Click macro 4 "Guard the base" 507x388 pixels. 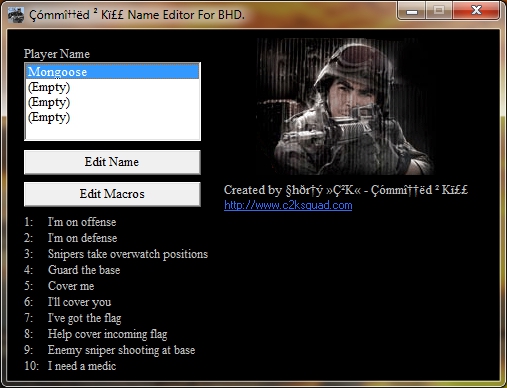click(84, 270)
